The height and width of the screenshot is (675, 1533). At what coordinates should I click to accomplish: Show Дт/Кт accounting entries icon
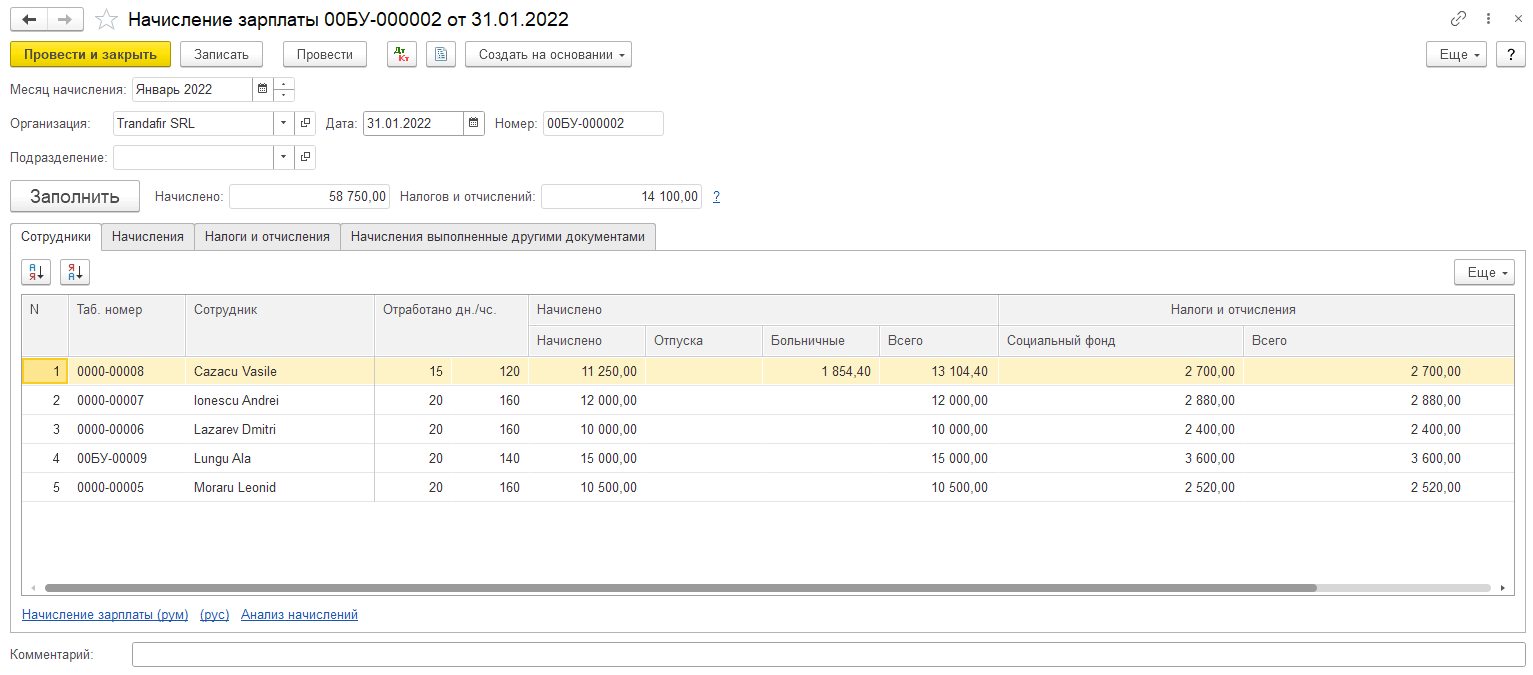click(x=402, y=54)
